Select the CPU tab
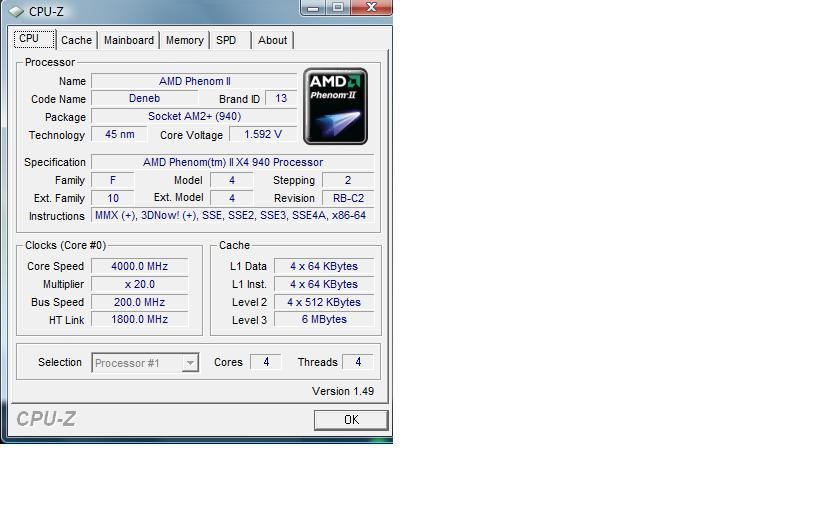Screen dimensions: 840x525 [34, 39]
